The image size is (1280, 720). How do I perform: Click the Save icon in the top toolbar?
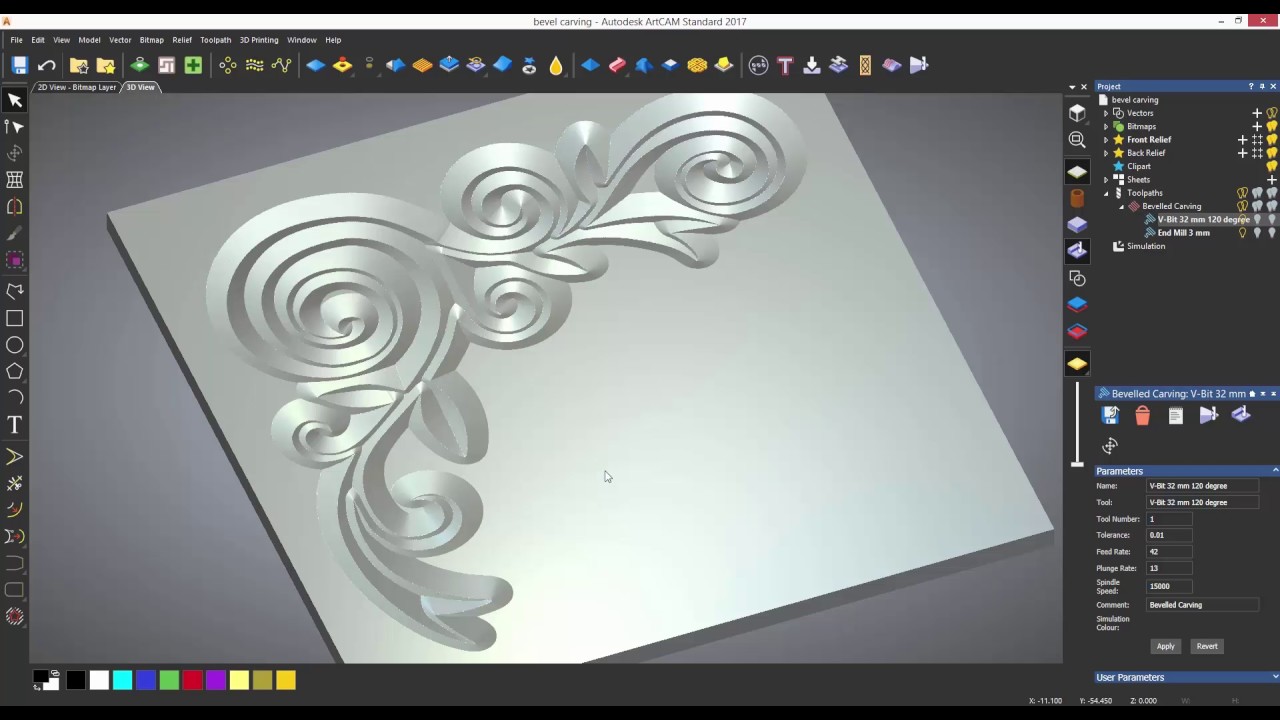click(19, 65)
